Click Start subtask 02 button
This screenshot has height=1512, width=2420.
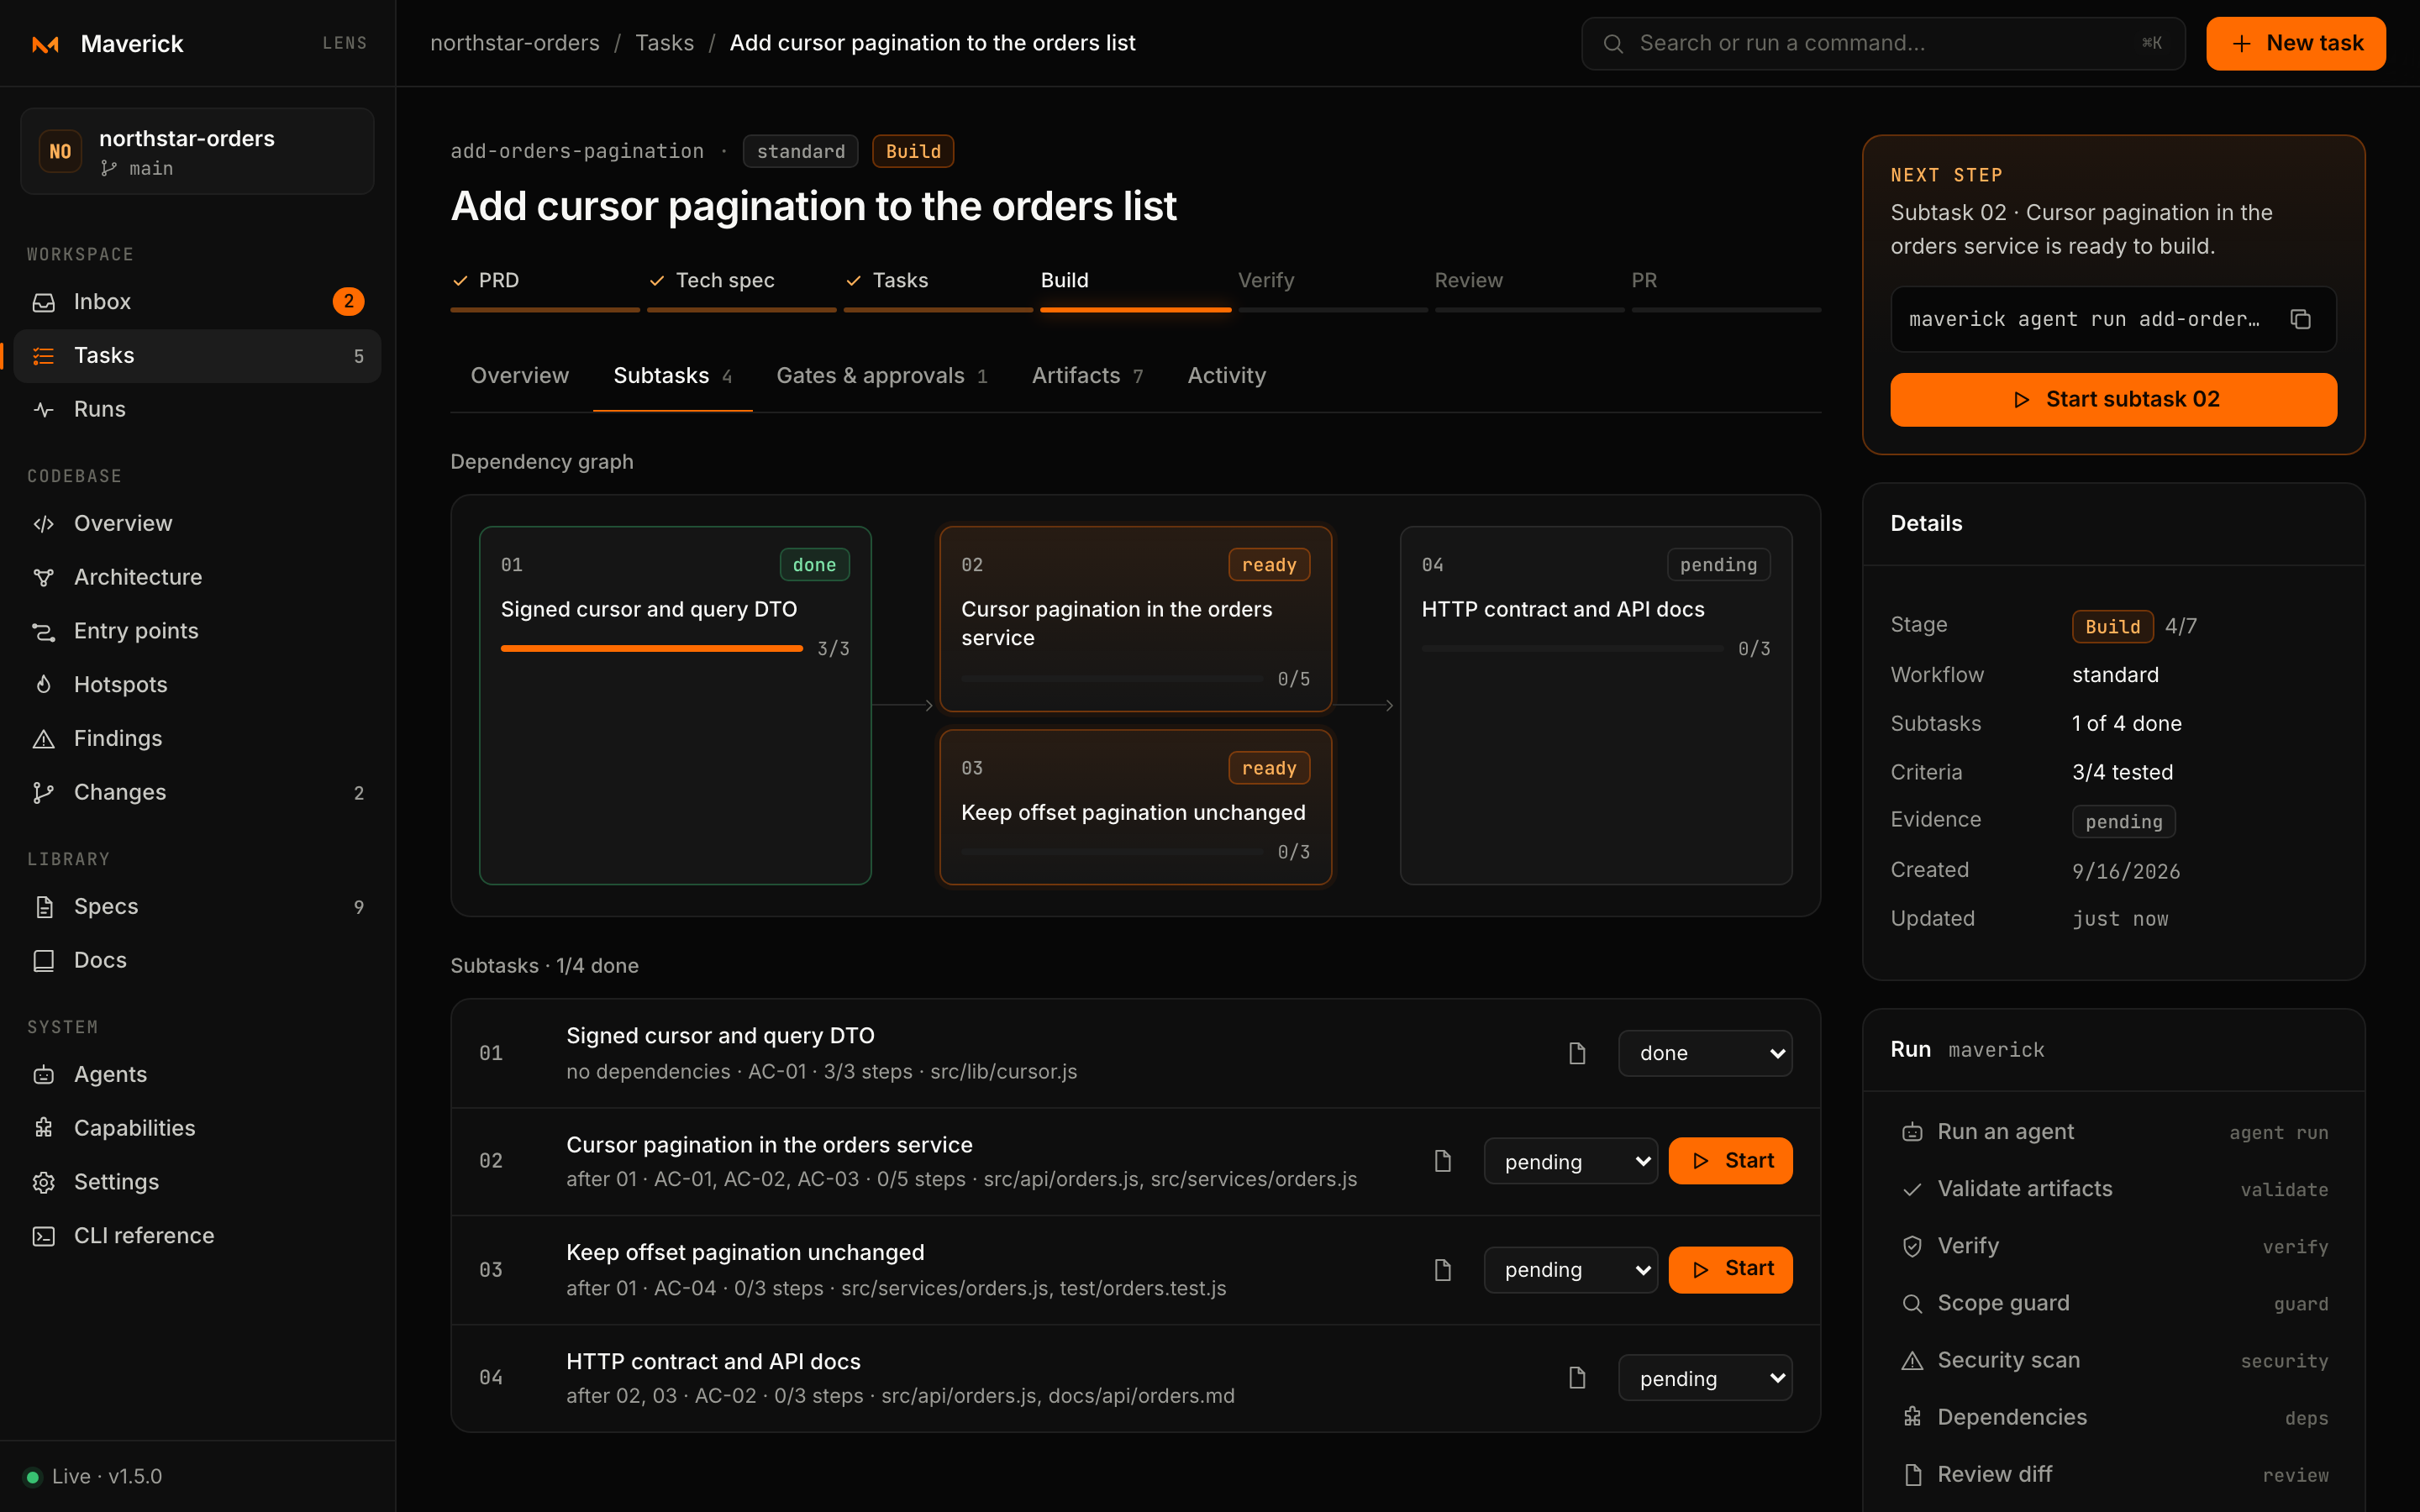(x=2113, y=400)
